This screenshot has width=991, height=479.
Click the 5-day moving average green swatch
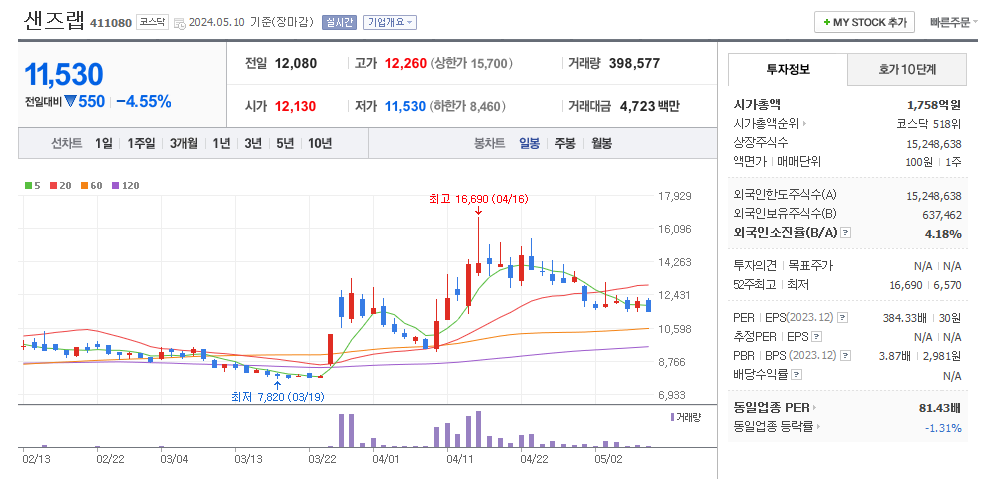pos(28,186)
